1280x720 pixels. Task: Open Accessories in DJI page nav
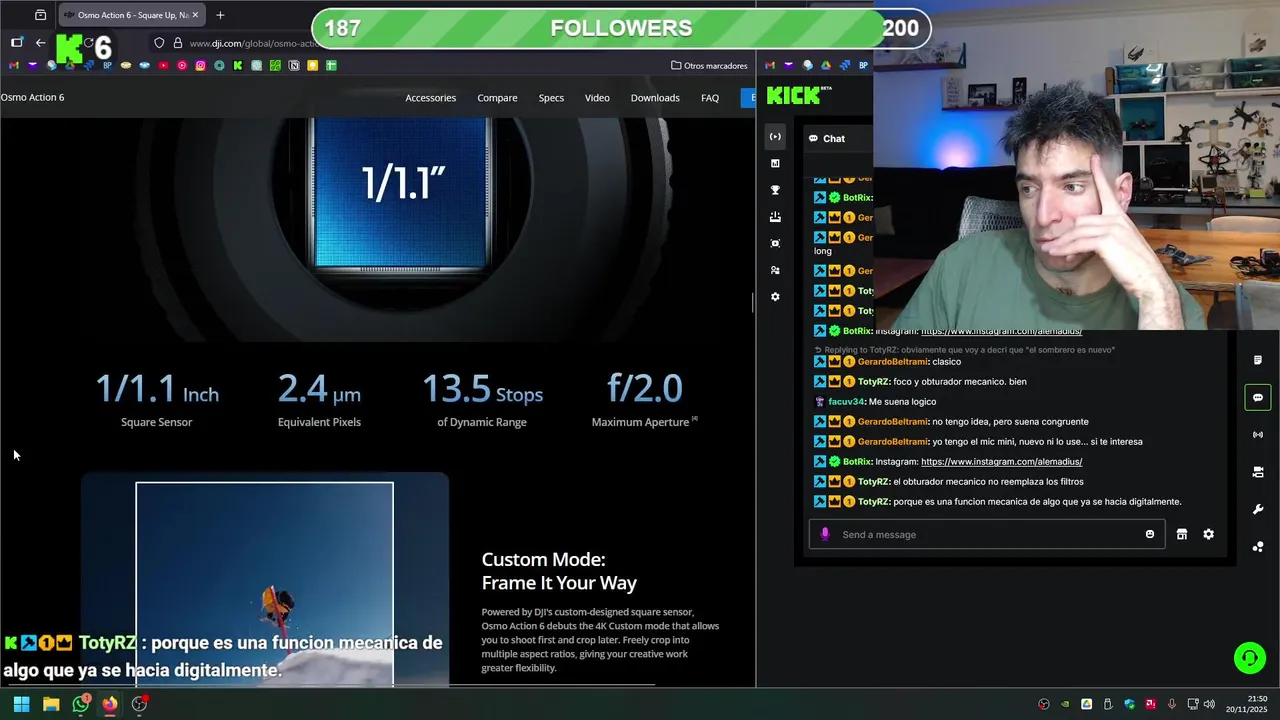[430, 98]
